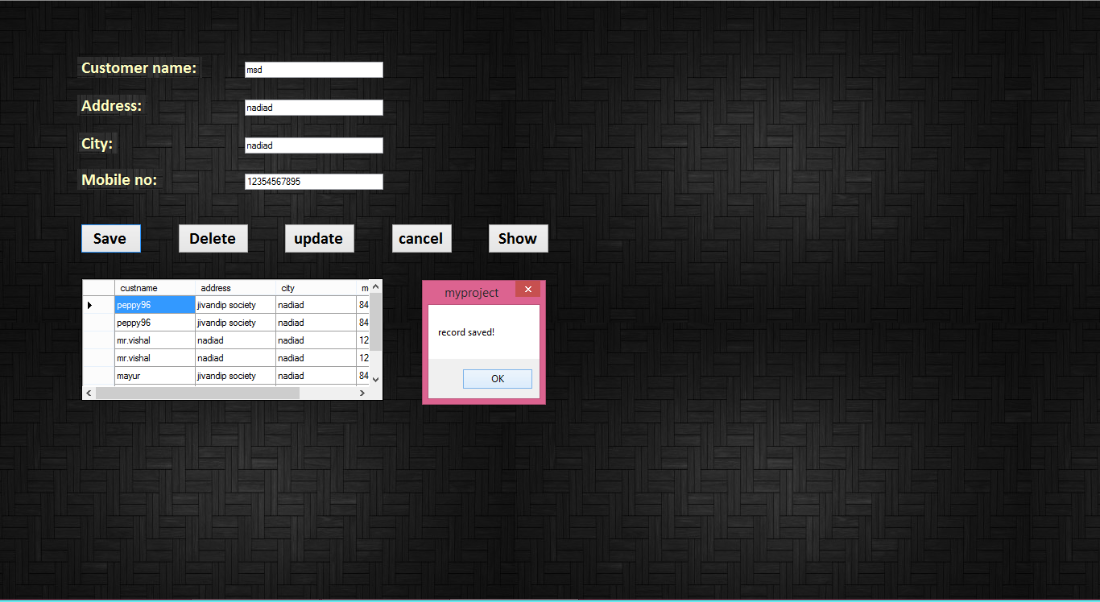Image resolution: width=1100 pixels, height=602 pixels.
Task: Click the Customer name: label
Action: (x=139, y=68)
